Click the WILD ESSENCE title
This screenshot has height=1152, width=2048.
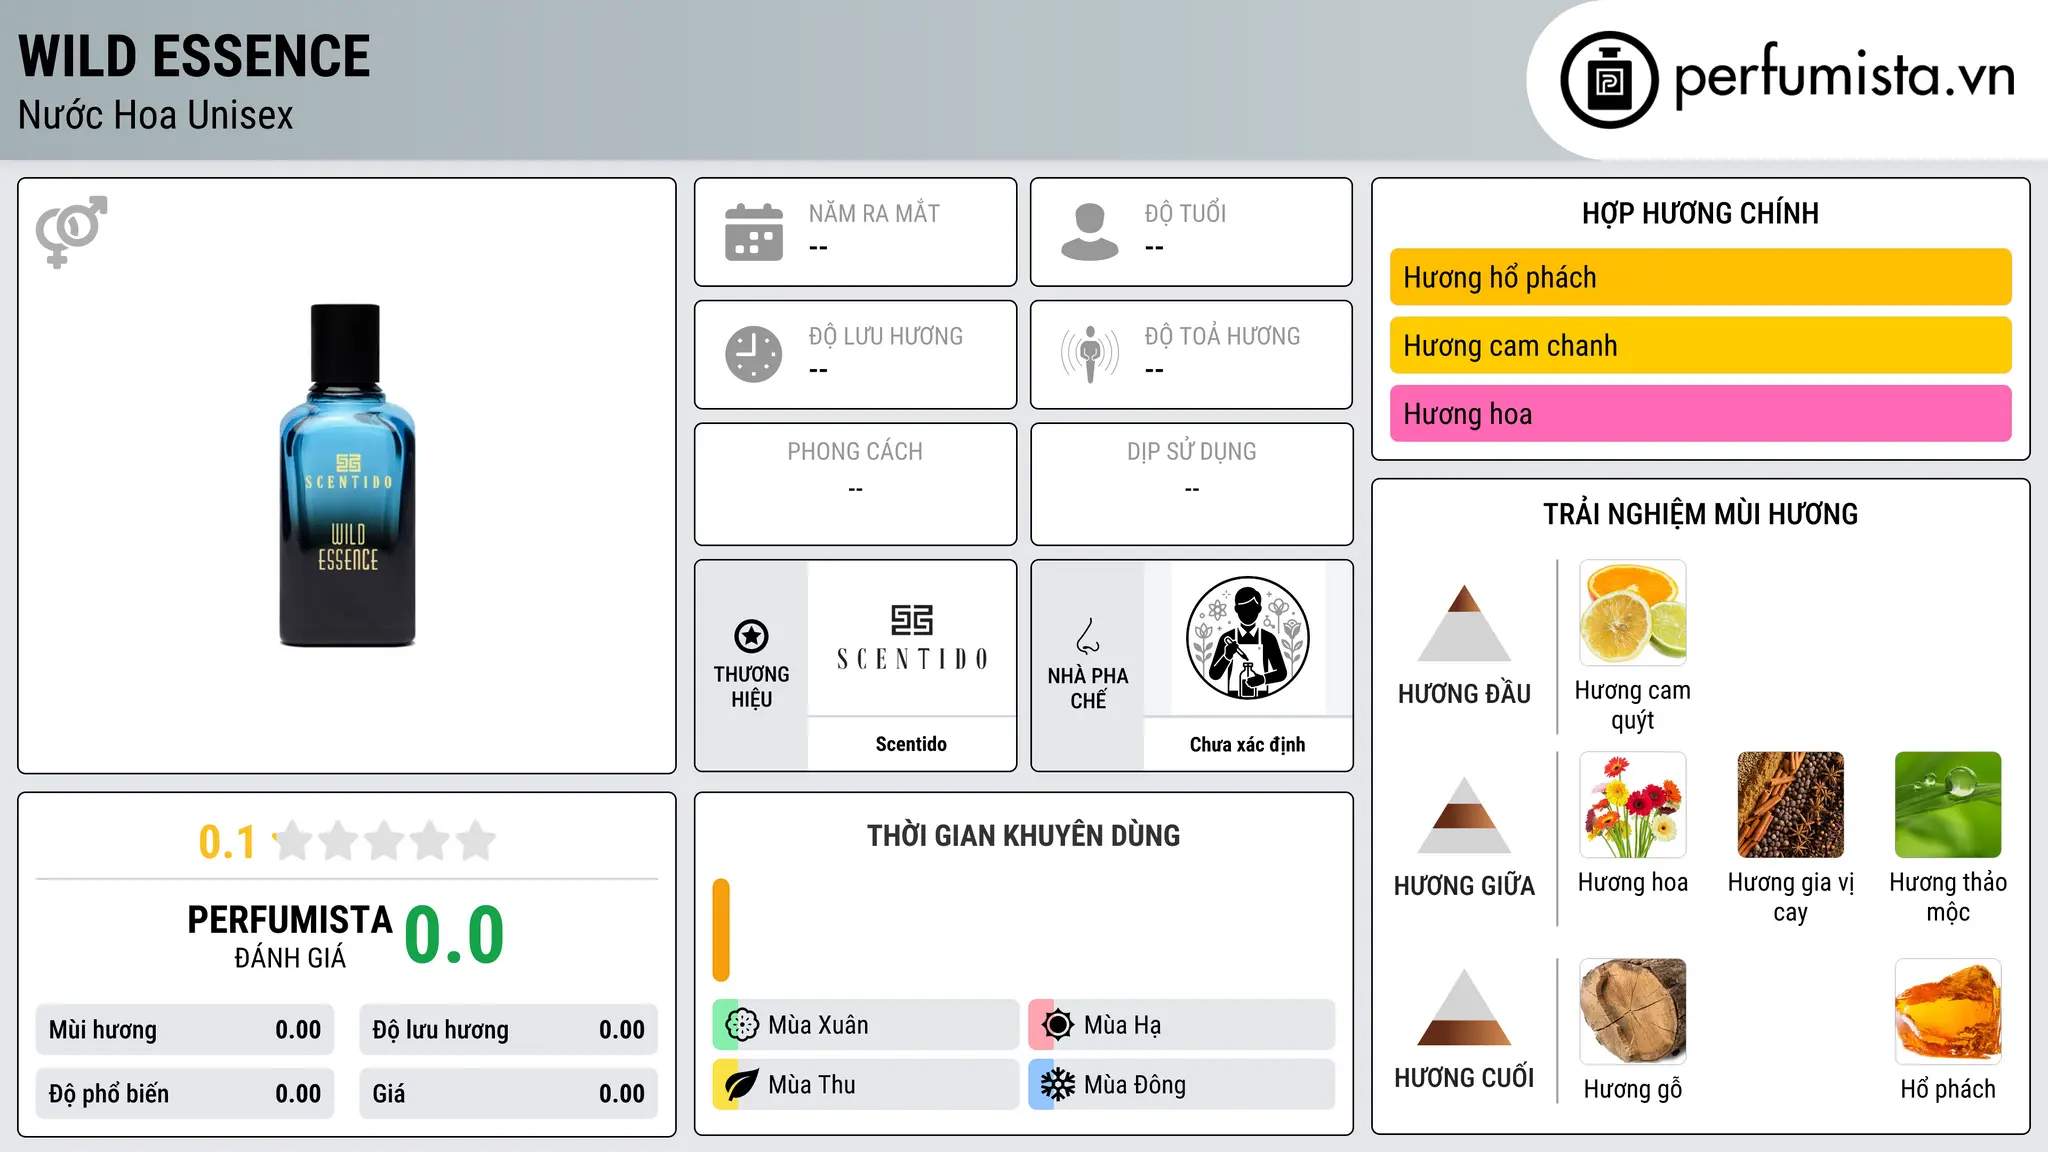[x=194, y=56]
